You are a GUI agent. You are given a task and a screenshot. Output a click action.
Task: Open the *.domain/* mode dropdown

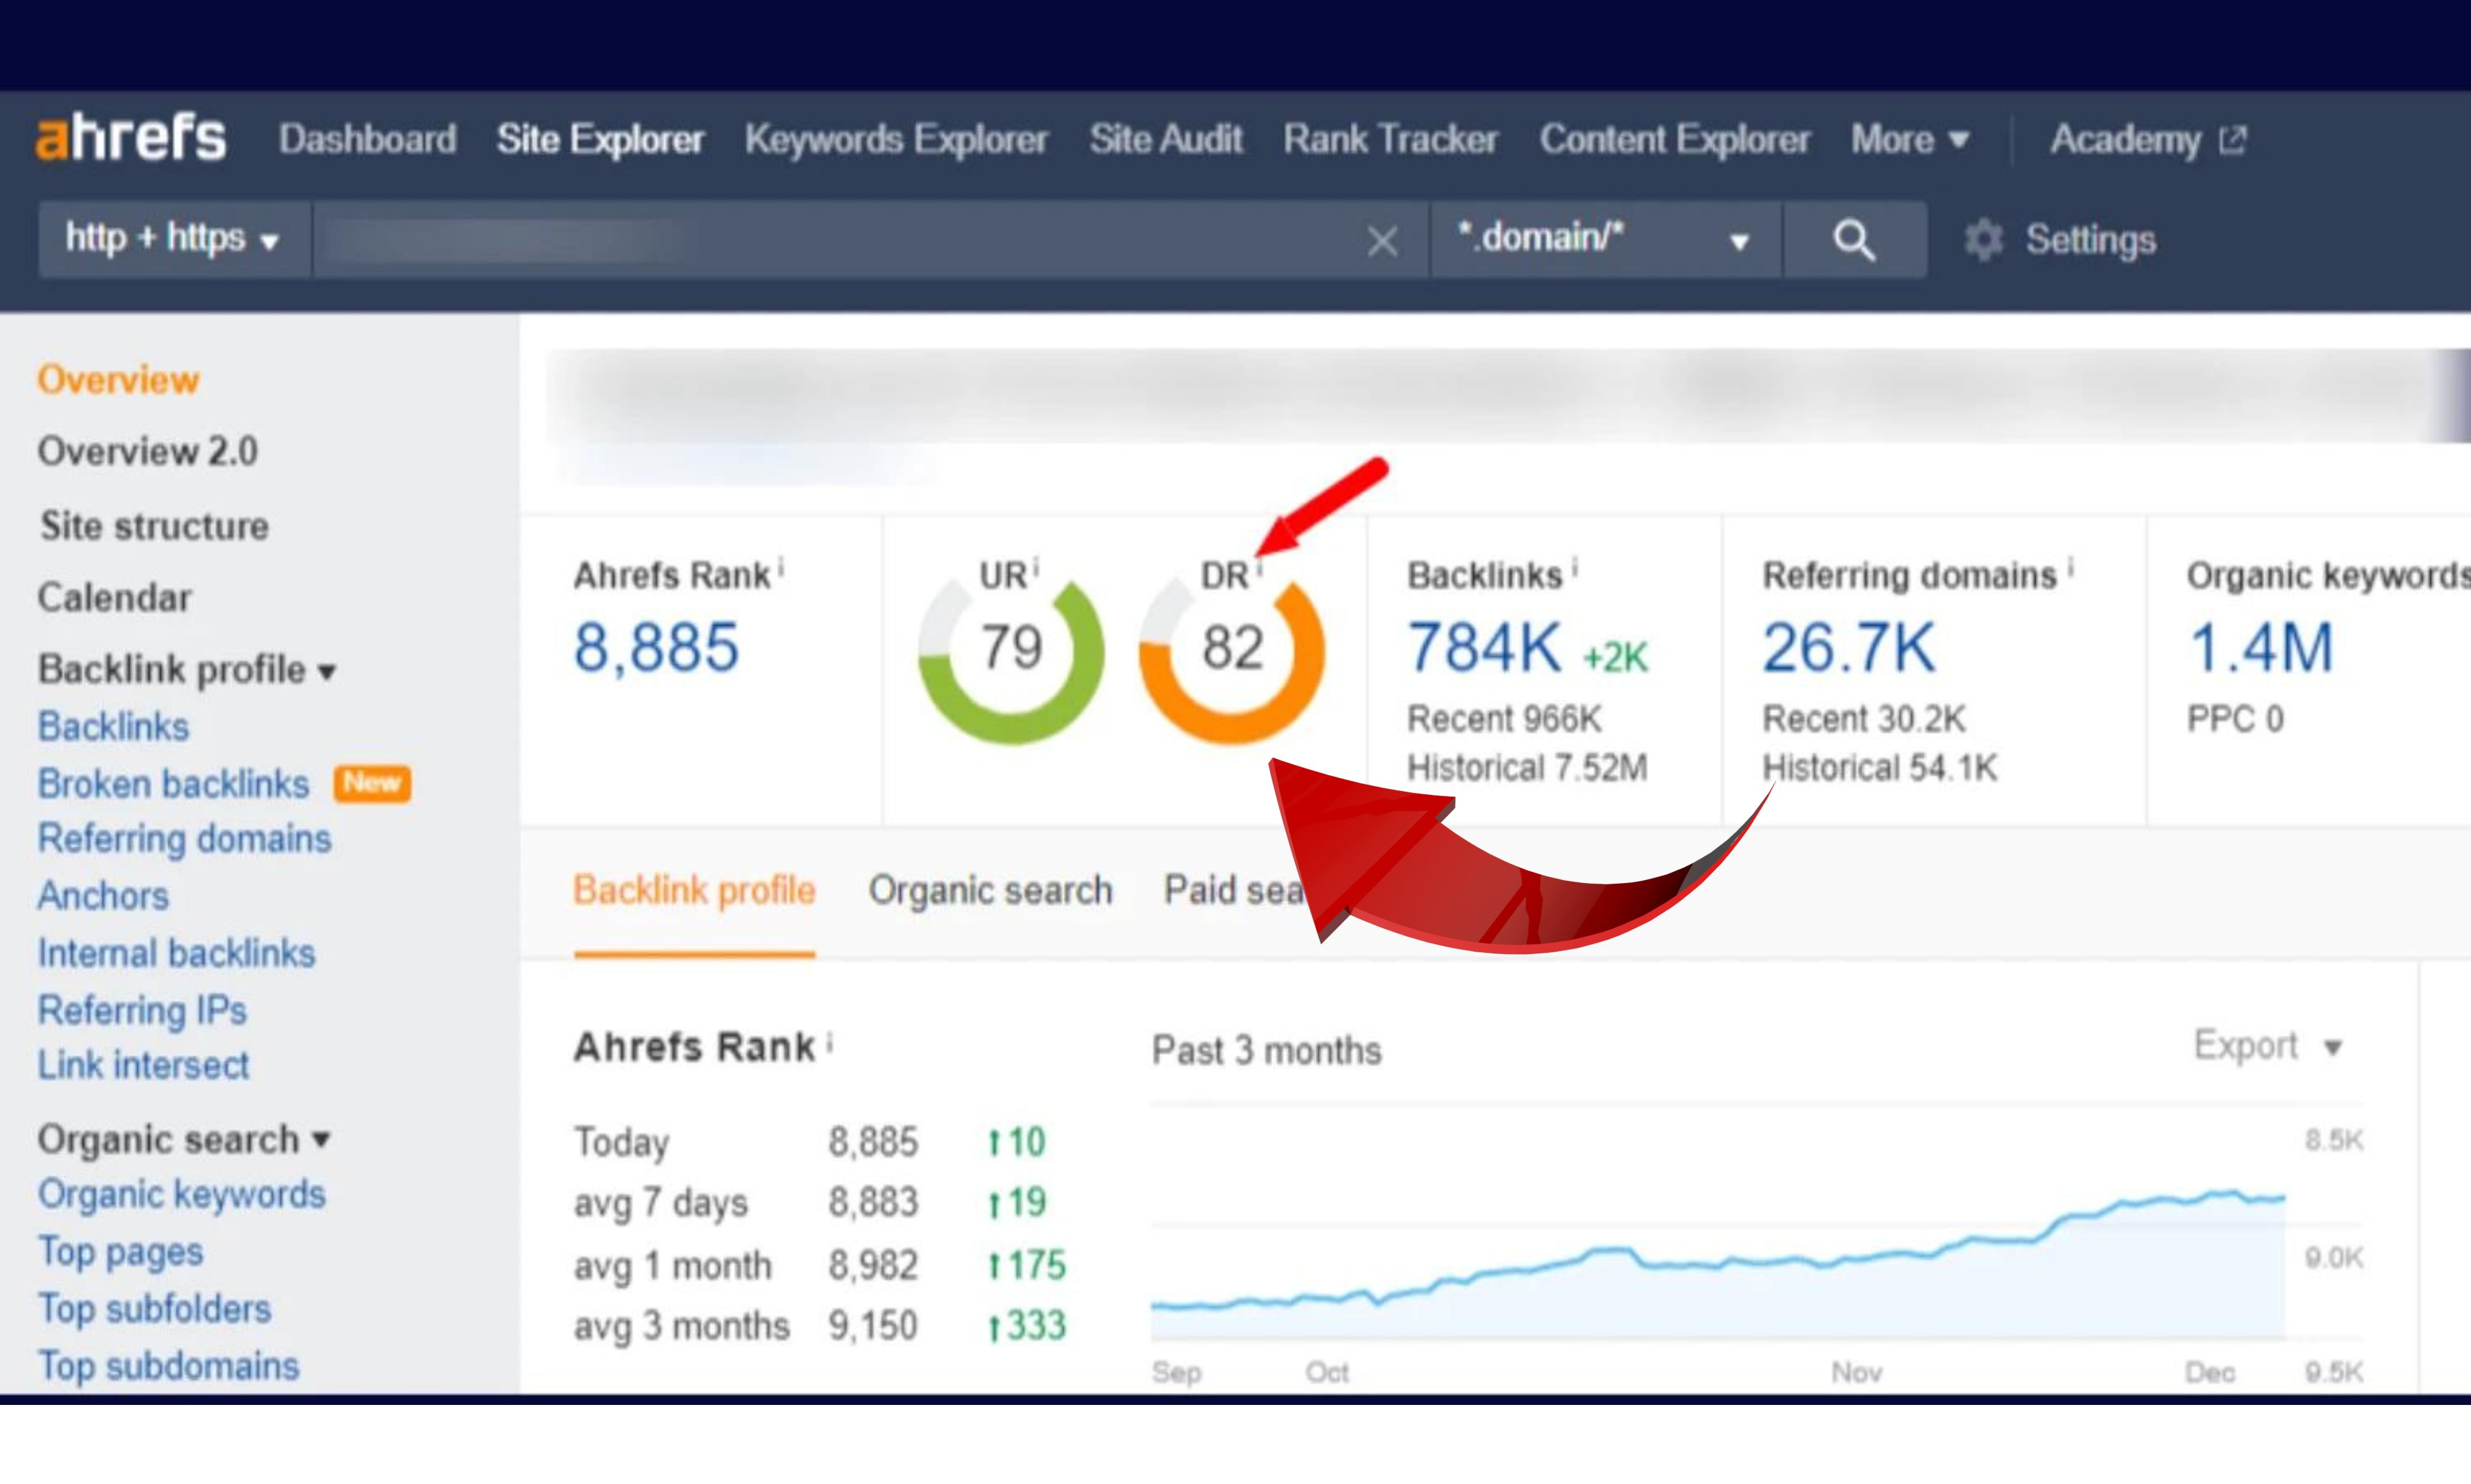click(x=1738, y=239)
